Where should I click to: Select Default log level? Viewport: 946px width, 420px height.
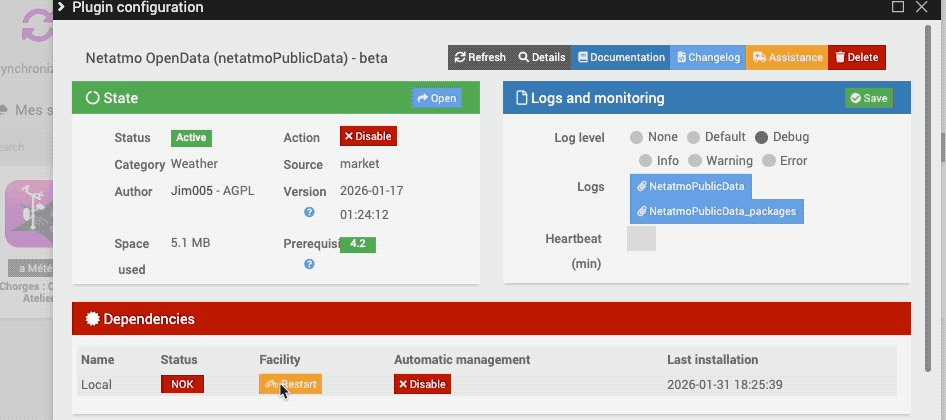point(694,138)
